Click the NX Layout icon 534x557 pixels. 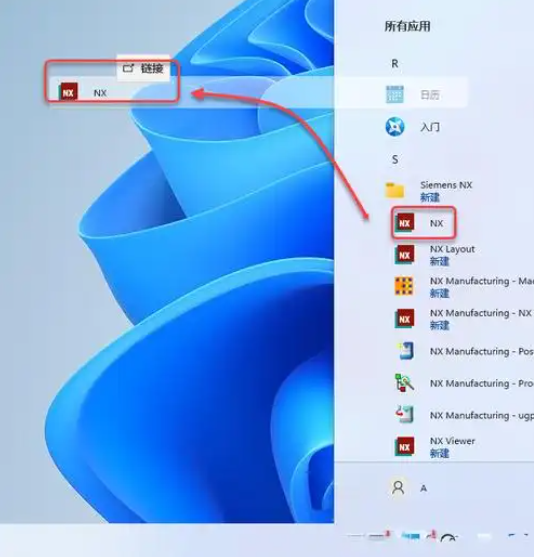[x=405, y=255]
